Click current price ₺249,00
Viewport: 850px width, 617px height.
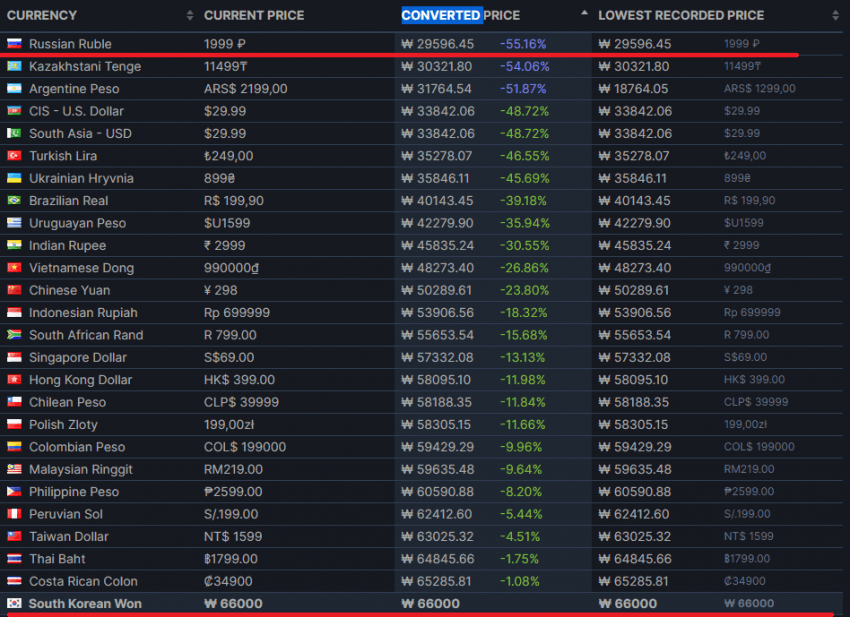[228, 156]
